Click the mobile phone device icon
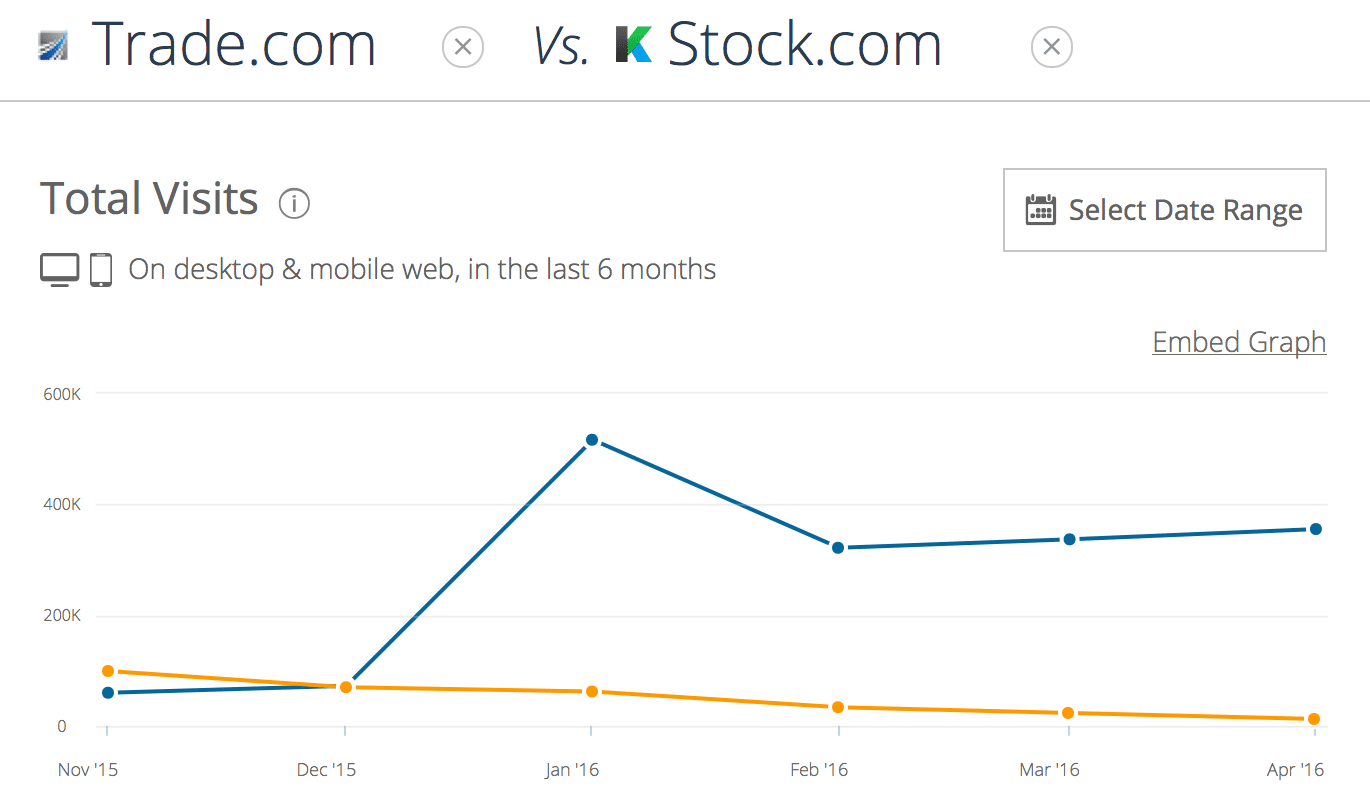1370x812 pixels. coord(101,270)
